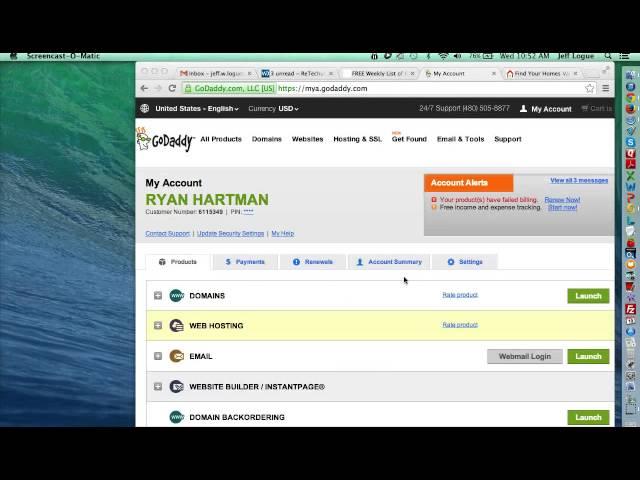Expand the DOMAINS section

(158, 295)
